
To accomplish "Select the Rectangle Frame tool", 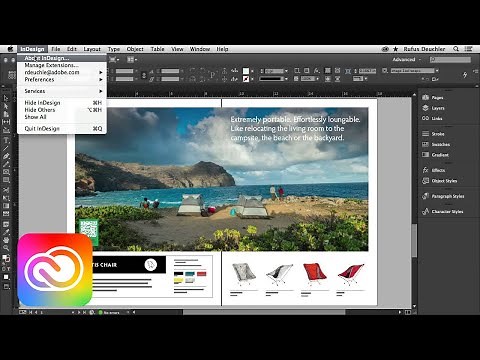I will coord(6,172).
